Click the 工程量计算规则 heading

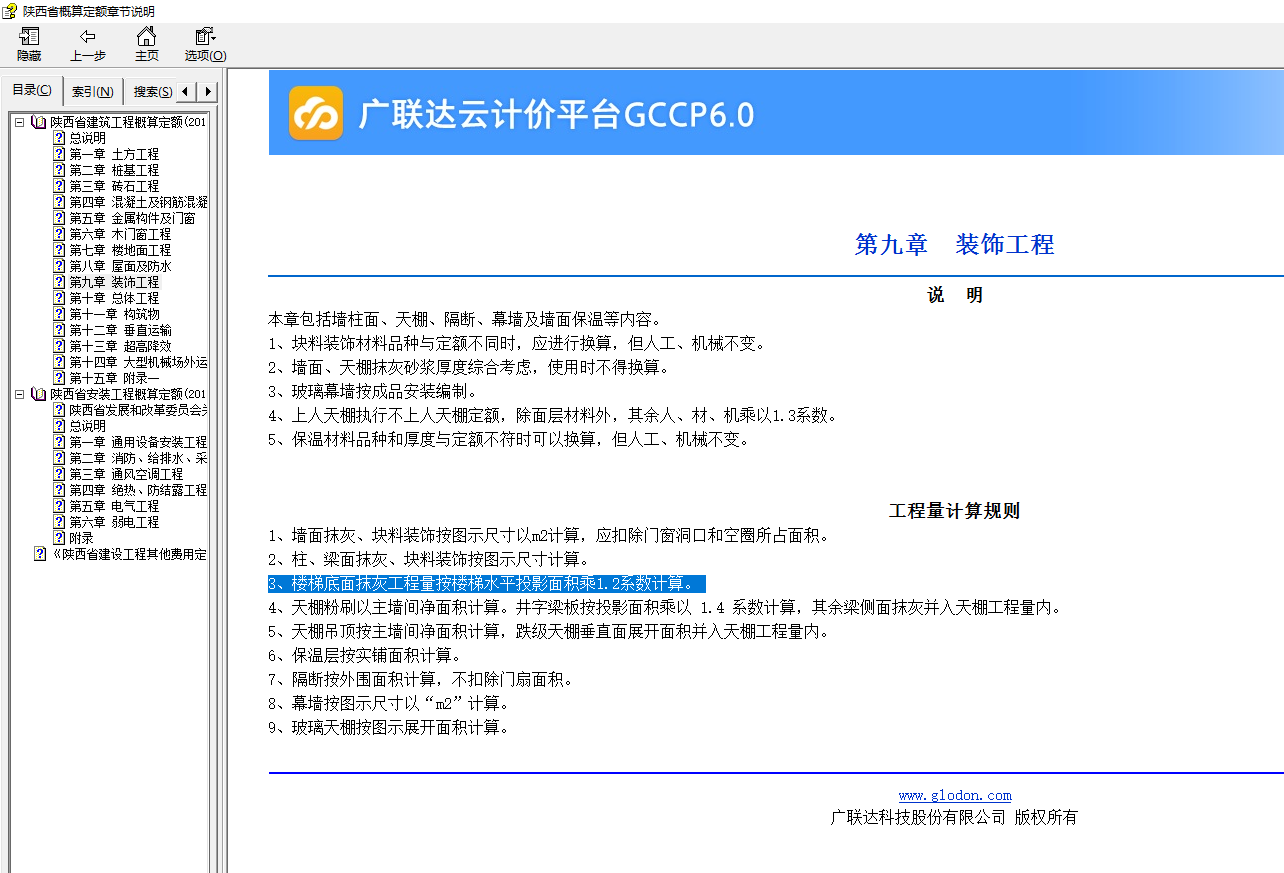click(955, 511)
